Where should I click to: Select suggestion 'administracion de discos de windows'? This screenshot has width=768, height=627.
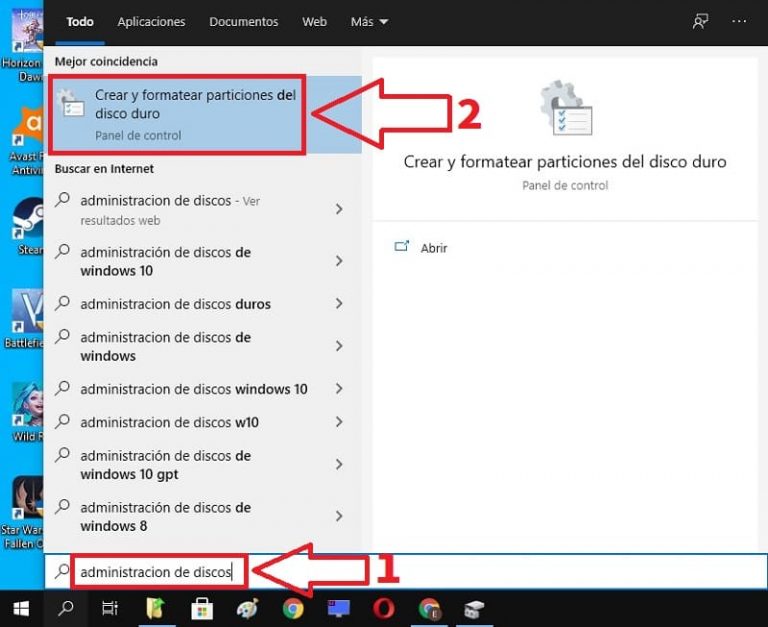166,346
